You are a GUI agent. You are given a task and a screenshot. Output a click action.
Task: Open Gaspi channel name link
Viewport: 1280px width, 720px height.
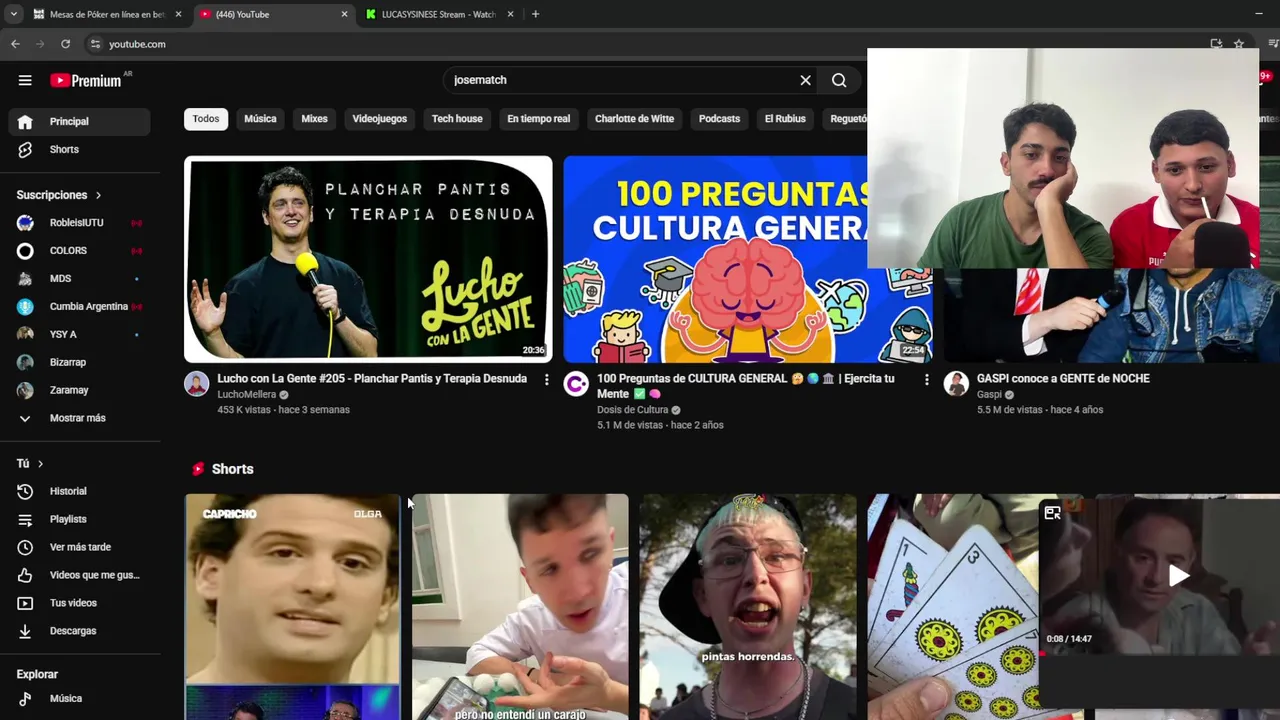[989, 395]
